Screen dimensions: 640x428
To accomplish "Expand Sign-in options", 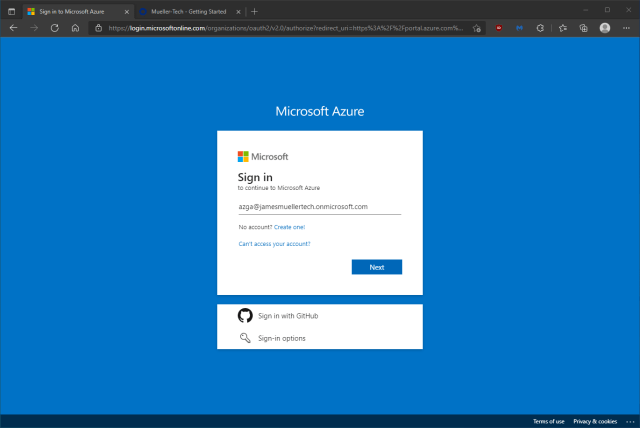I will point(282,338).
